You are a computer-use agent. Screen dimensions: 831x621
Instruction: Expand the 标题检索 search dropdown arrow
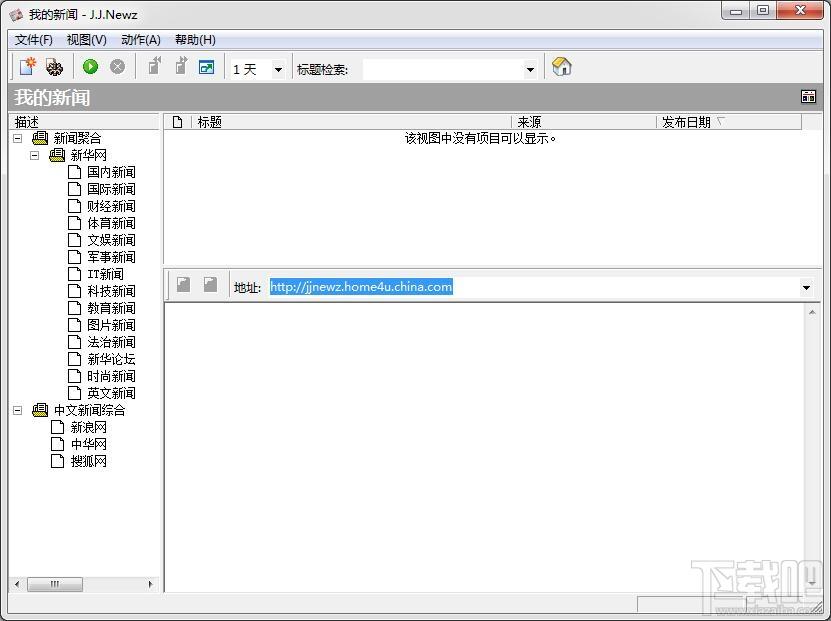(x=529, y=69)
